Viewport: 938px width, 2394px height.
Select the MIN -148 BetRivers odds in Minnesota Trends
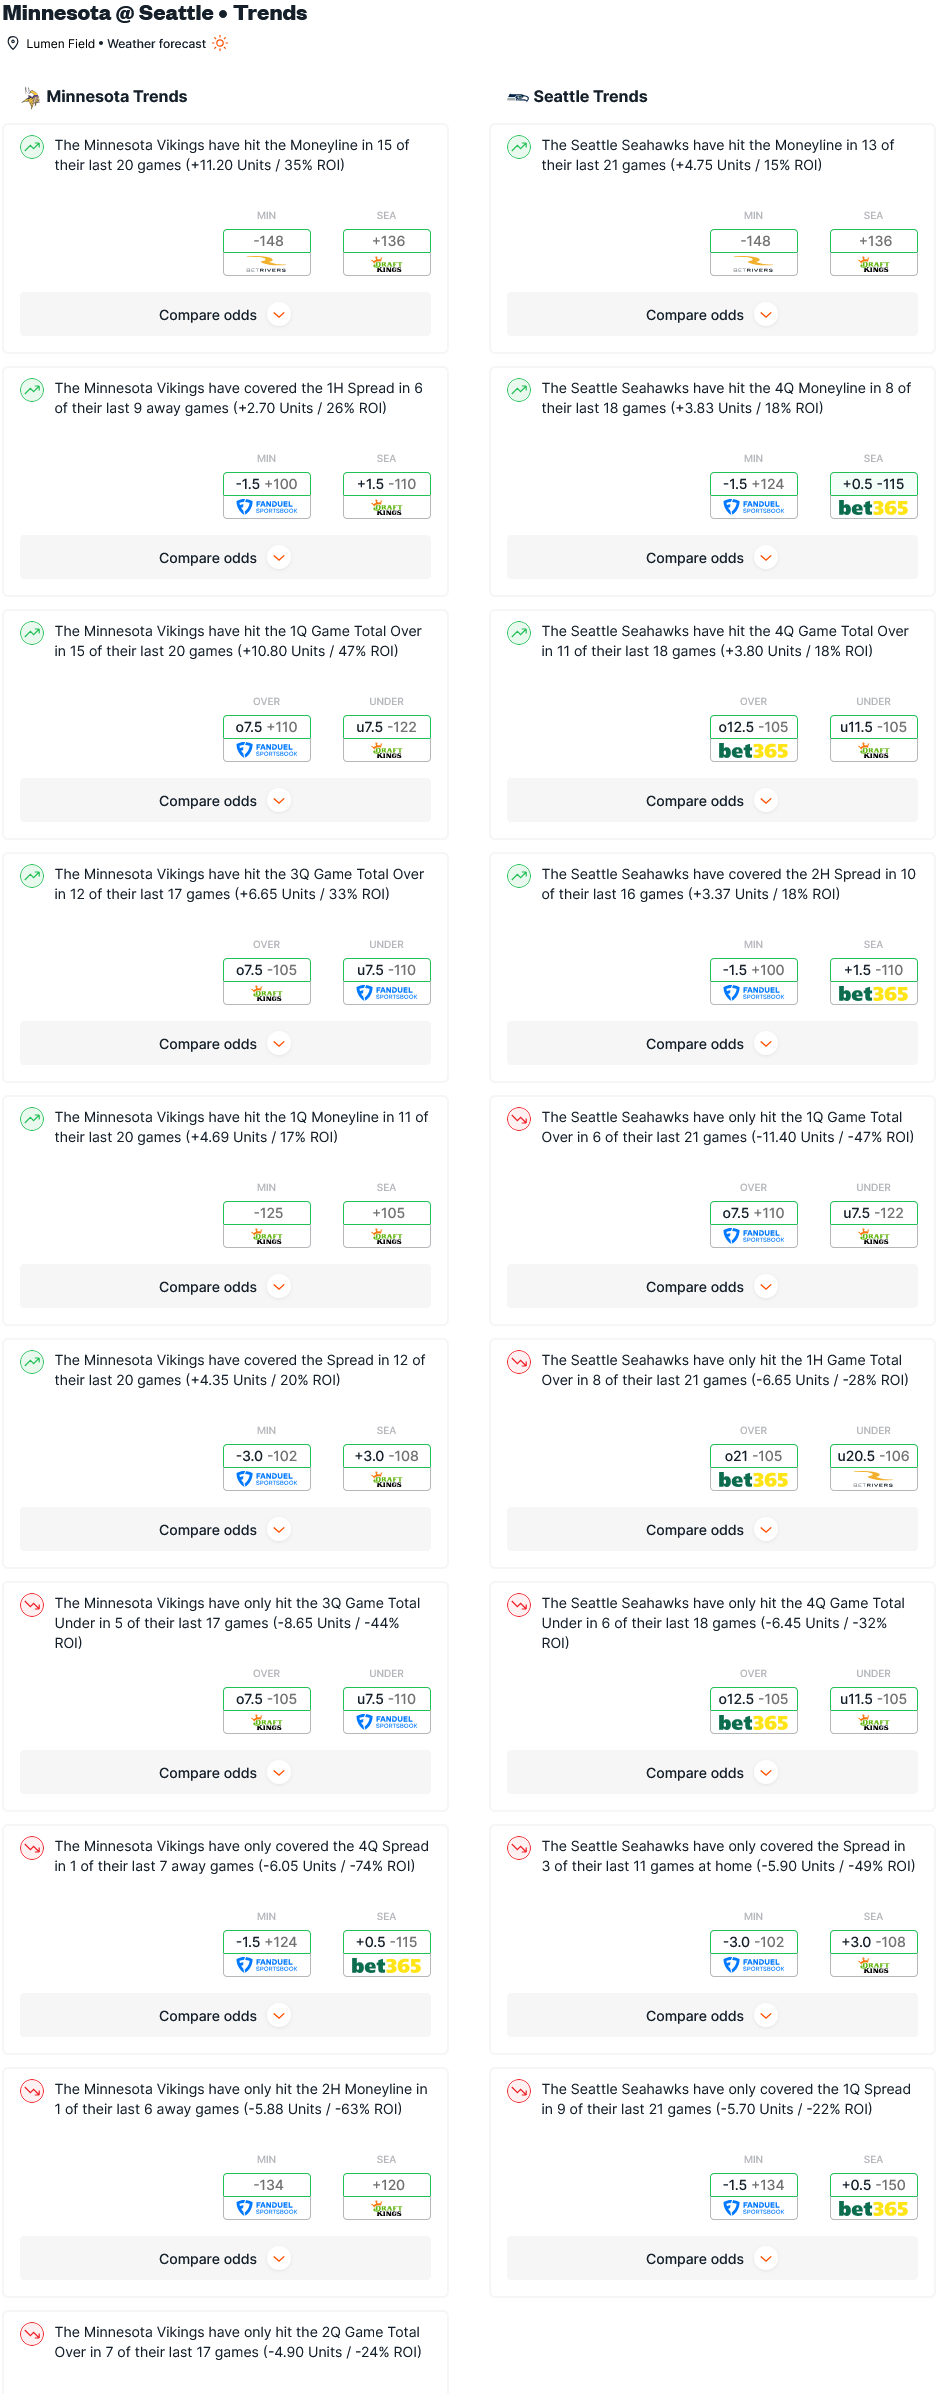267,253
